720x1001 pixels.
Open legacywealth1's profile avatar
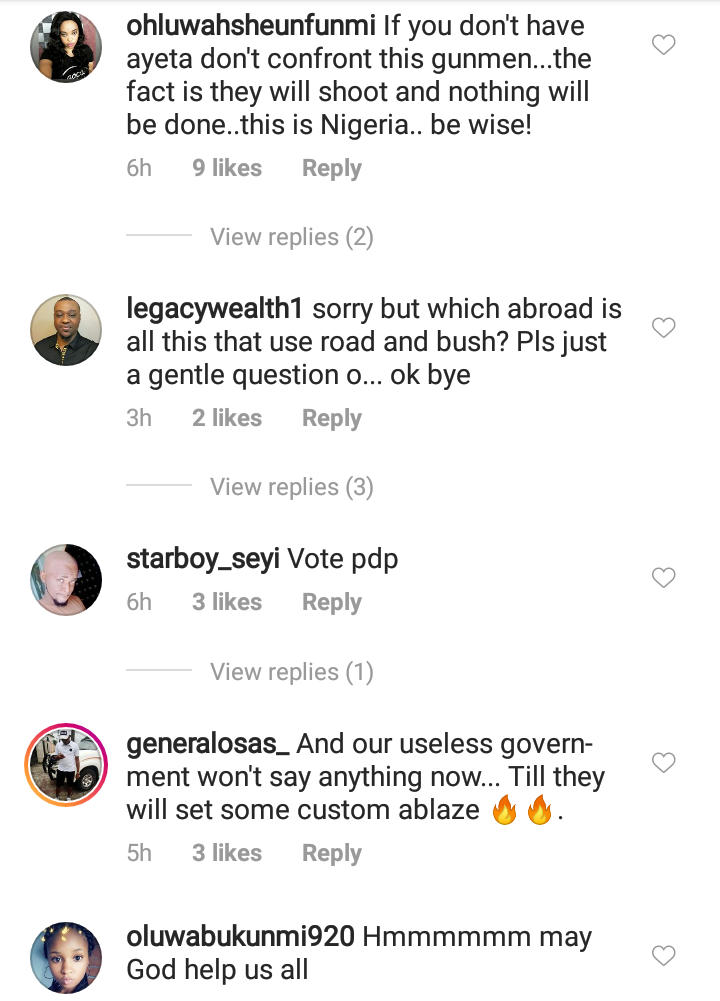point(65,331)
